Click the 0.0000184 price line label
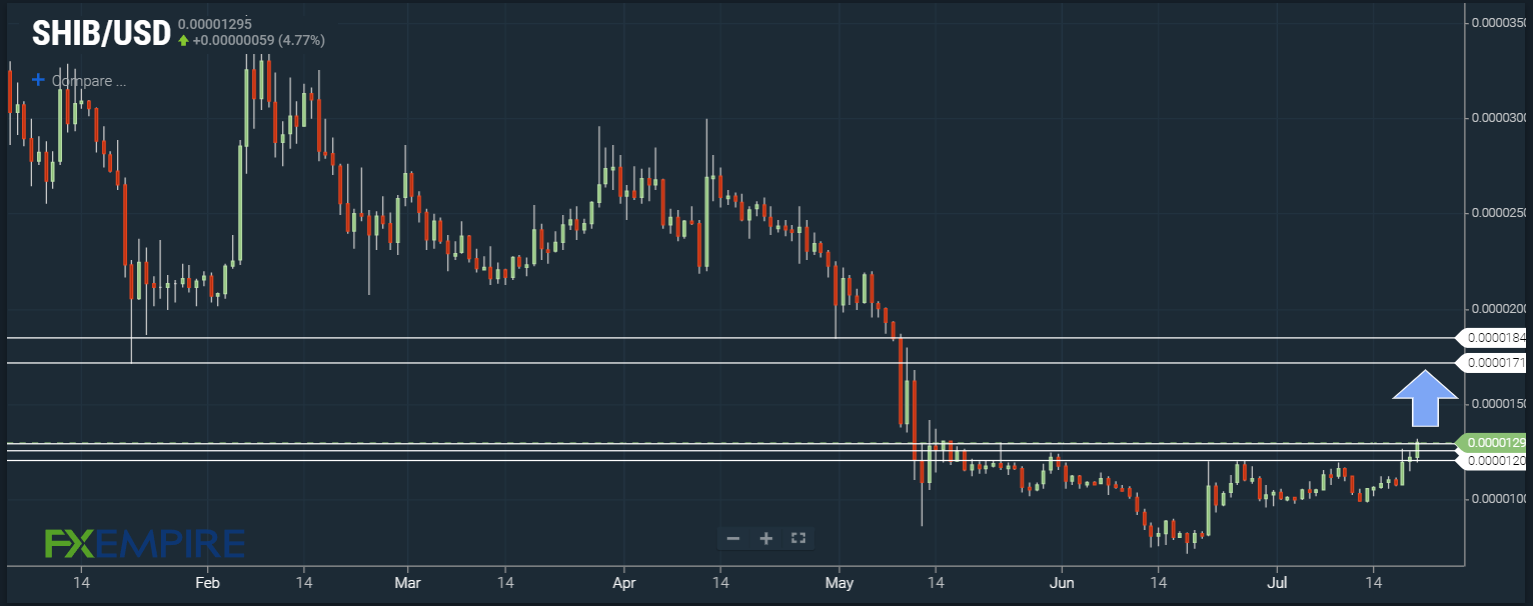Image resolution: width=1533 pixels, height=606 pixels. pos(1493,338)
